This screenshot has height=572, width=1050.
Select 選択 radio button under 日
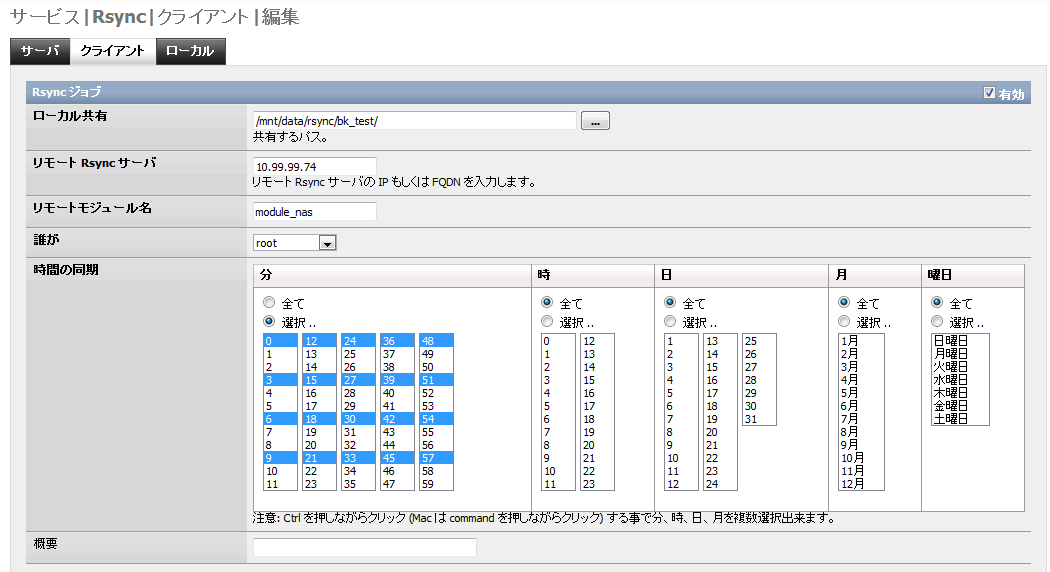[670, 322]
